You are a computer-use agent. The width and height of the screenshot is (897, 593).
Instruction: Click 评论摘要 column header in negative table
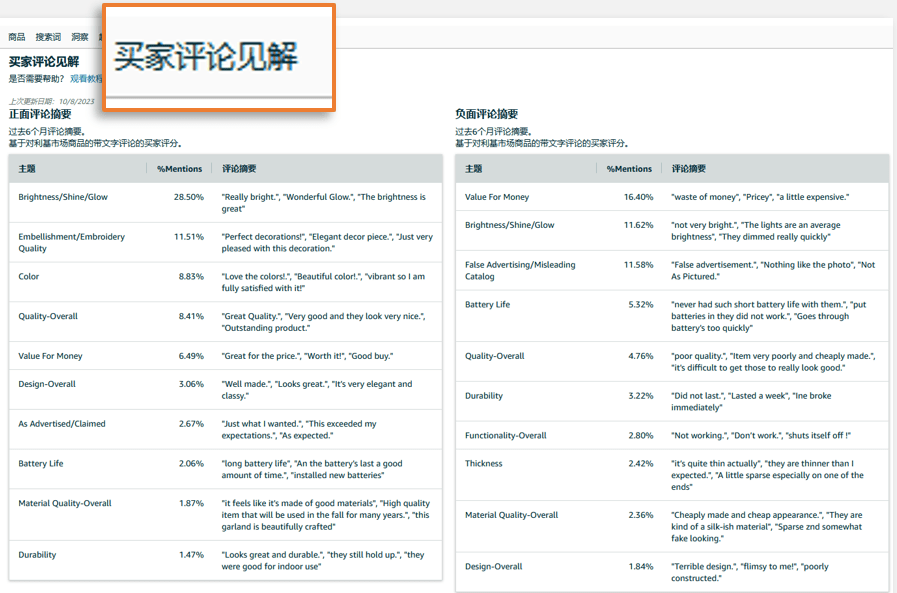pos(689,169)
